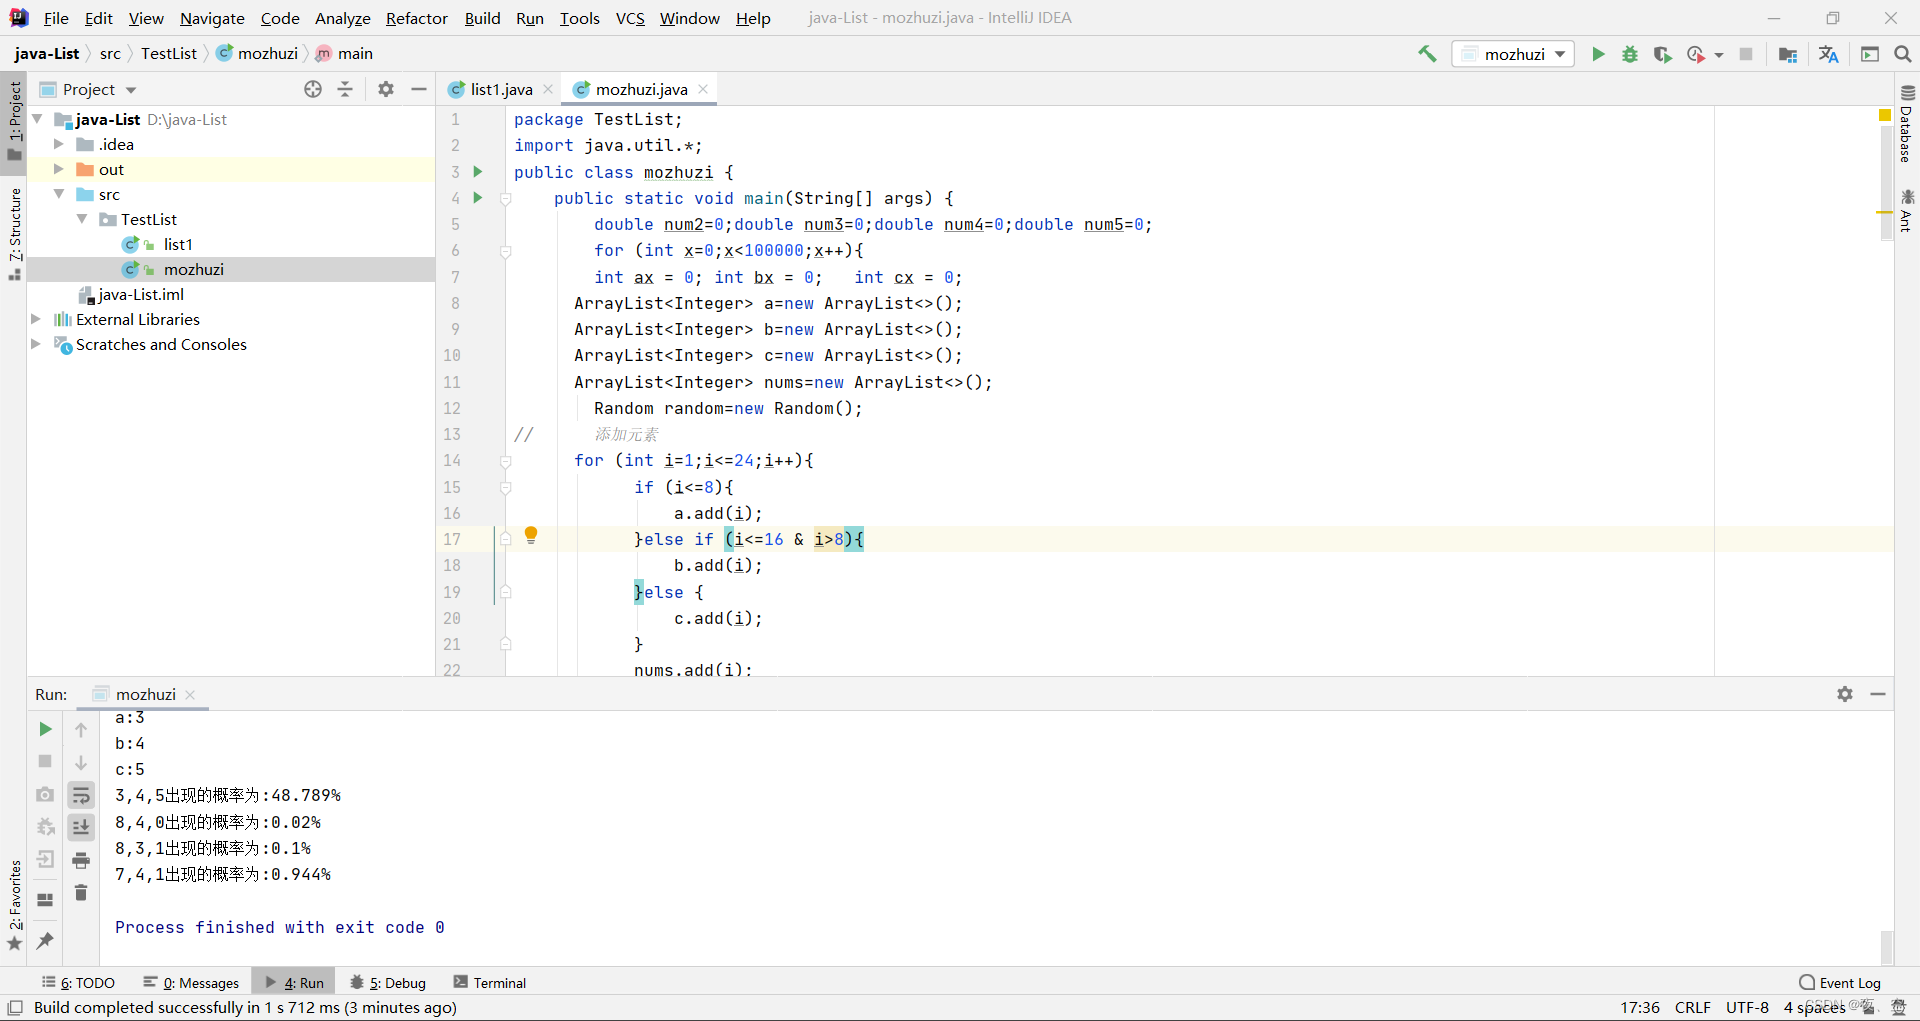The image size is (1920, 1021).
Task: Close the mozhuzi Run tab
Action: [x=190, y=694]
